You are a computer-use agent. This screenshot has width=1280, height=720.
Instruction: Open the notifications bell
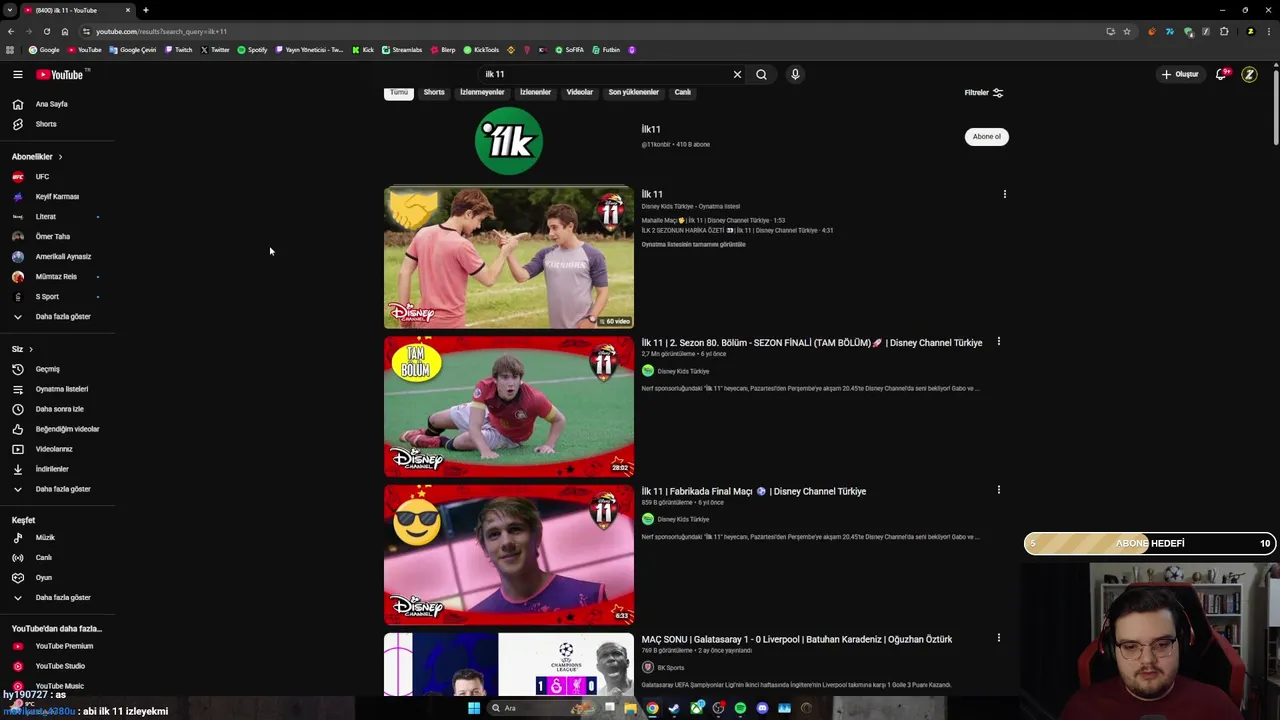point(1221,74)
